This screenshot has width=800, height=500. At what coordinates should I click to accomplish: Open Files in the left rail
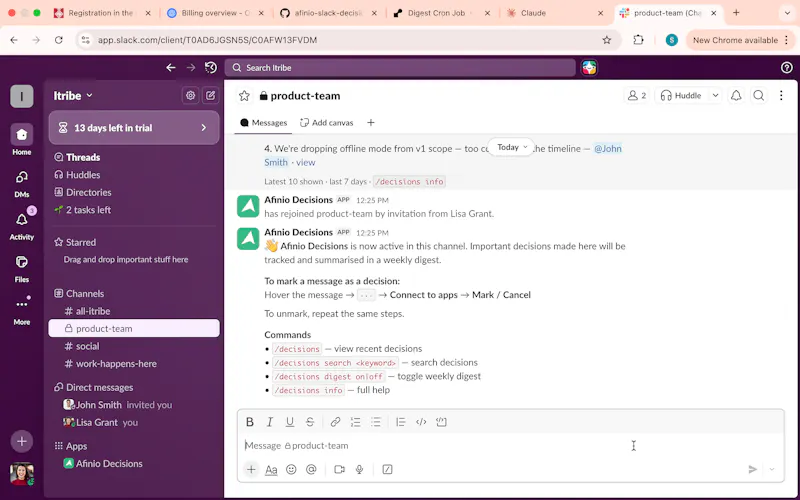click(x=21, y=269)
